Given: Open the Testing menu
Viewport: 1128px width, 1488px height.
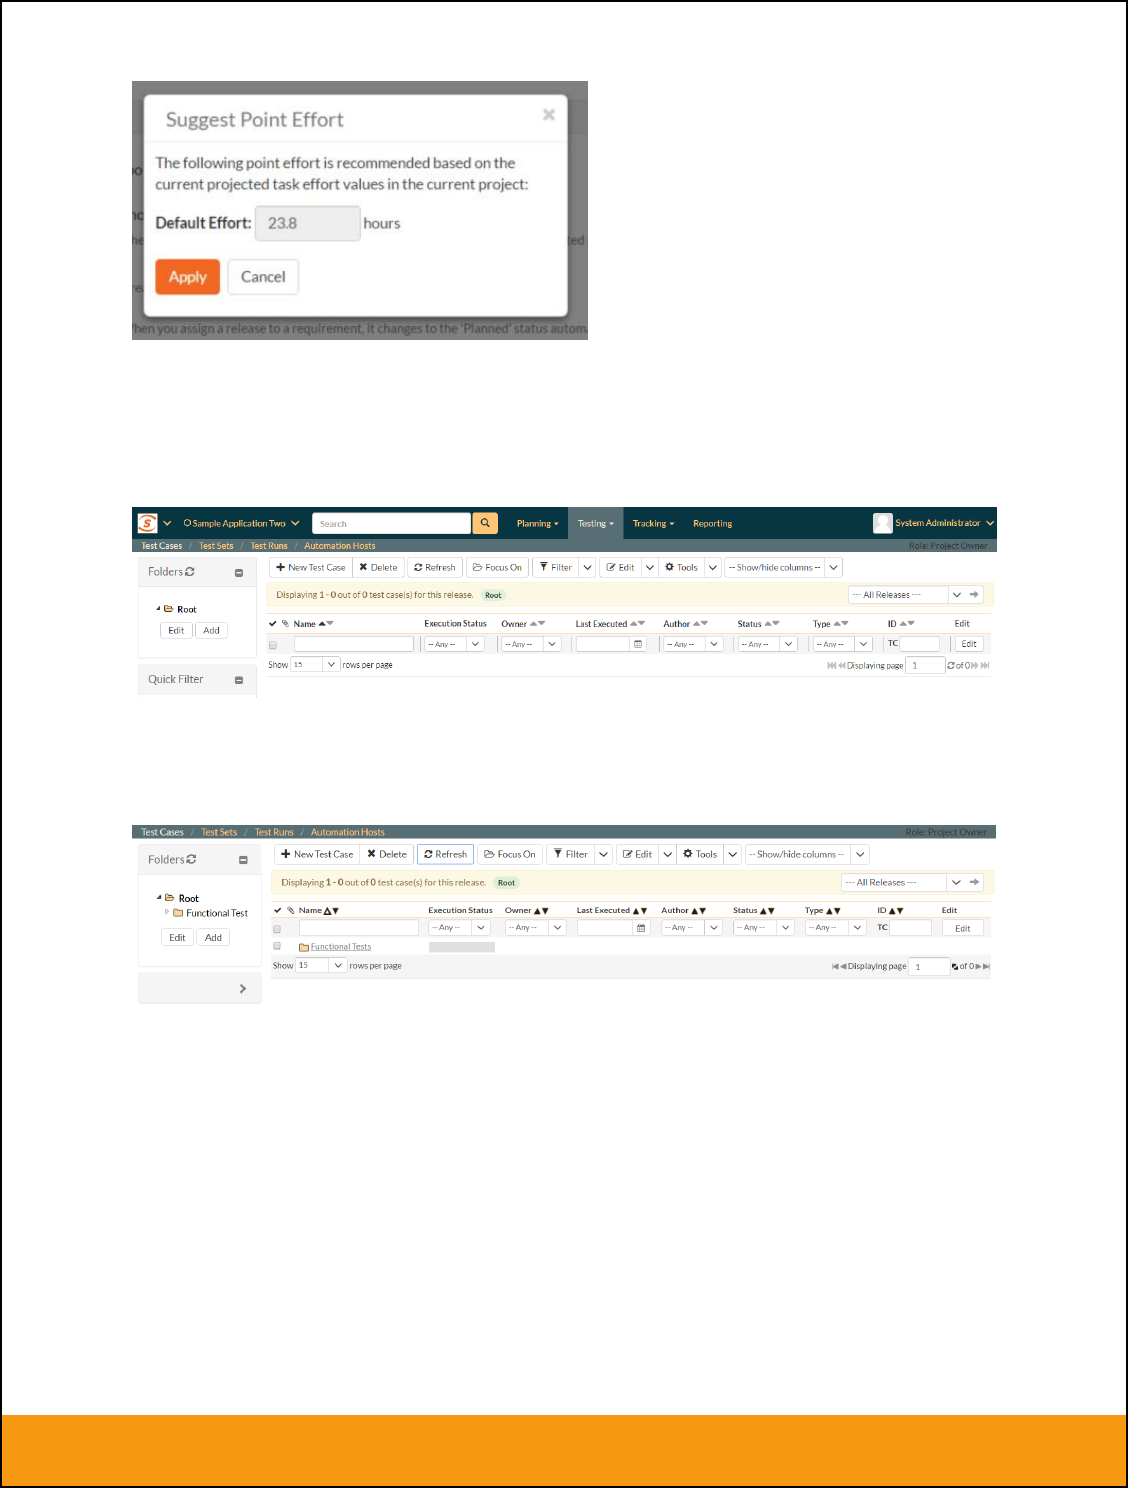Looking at the screenshot, I should (595, 523).
